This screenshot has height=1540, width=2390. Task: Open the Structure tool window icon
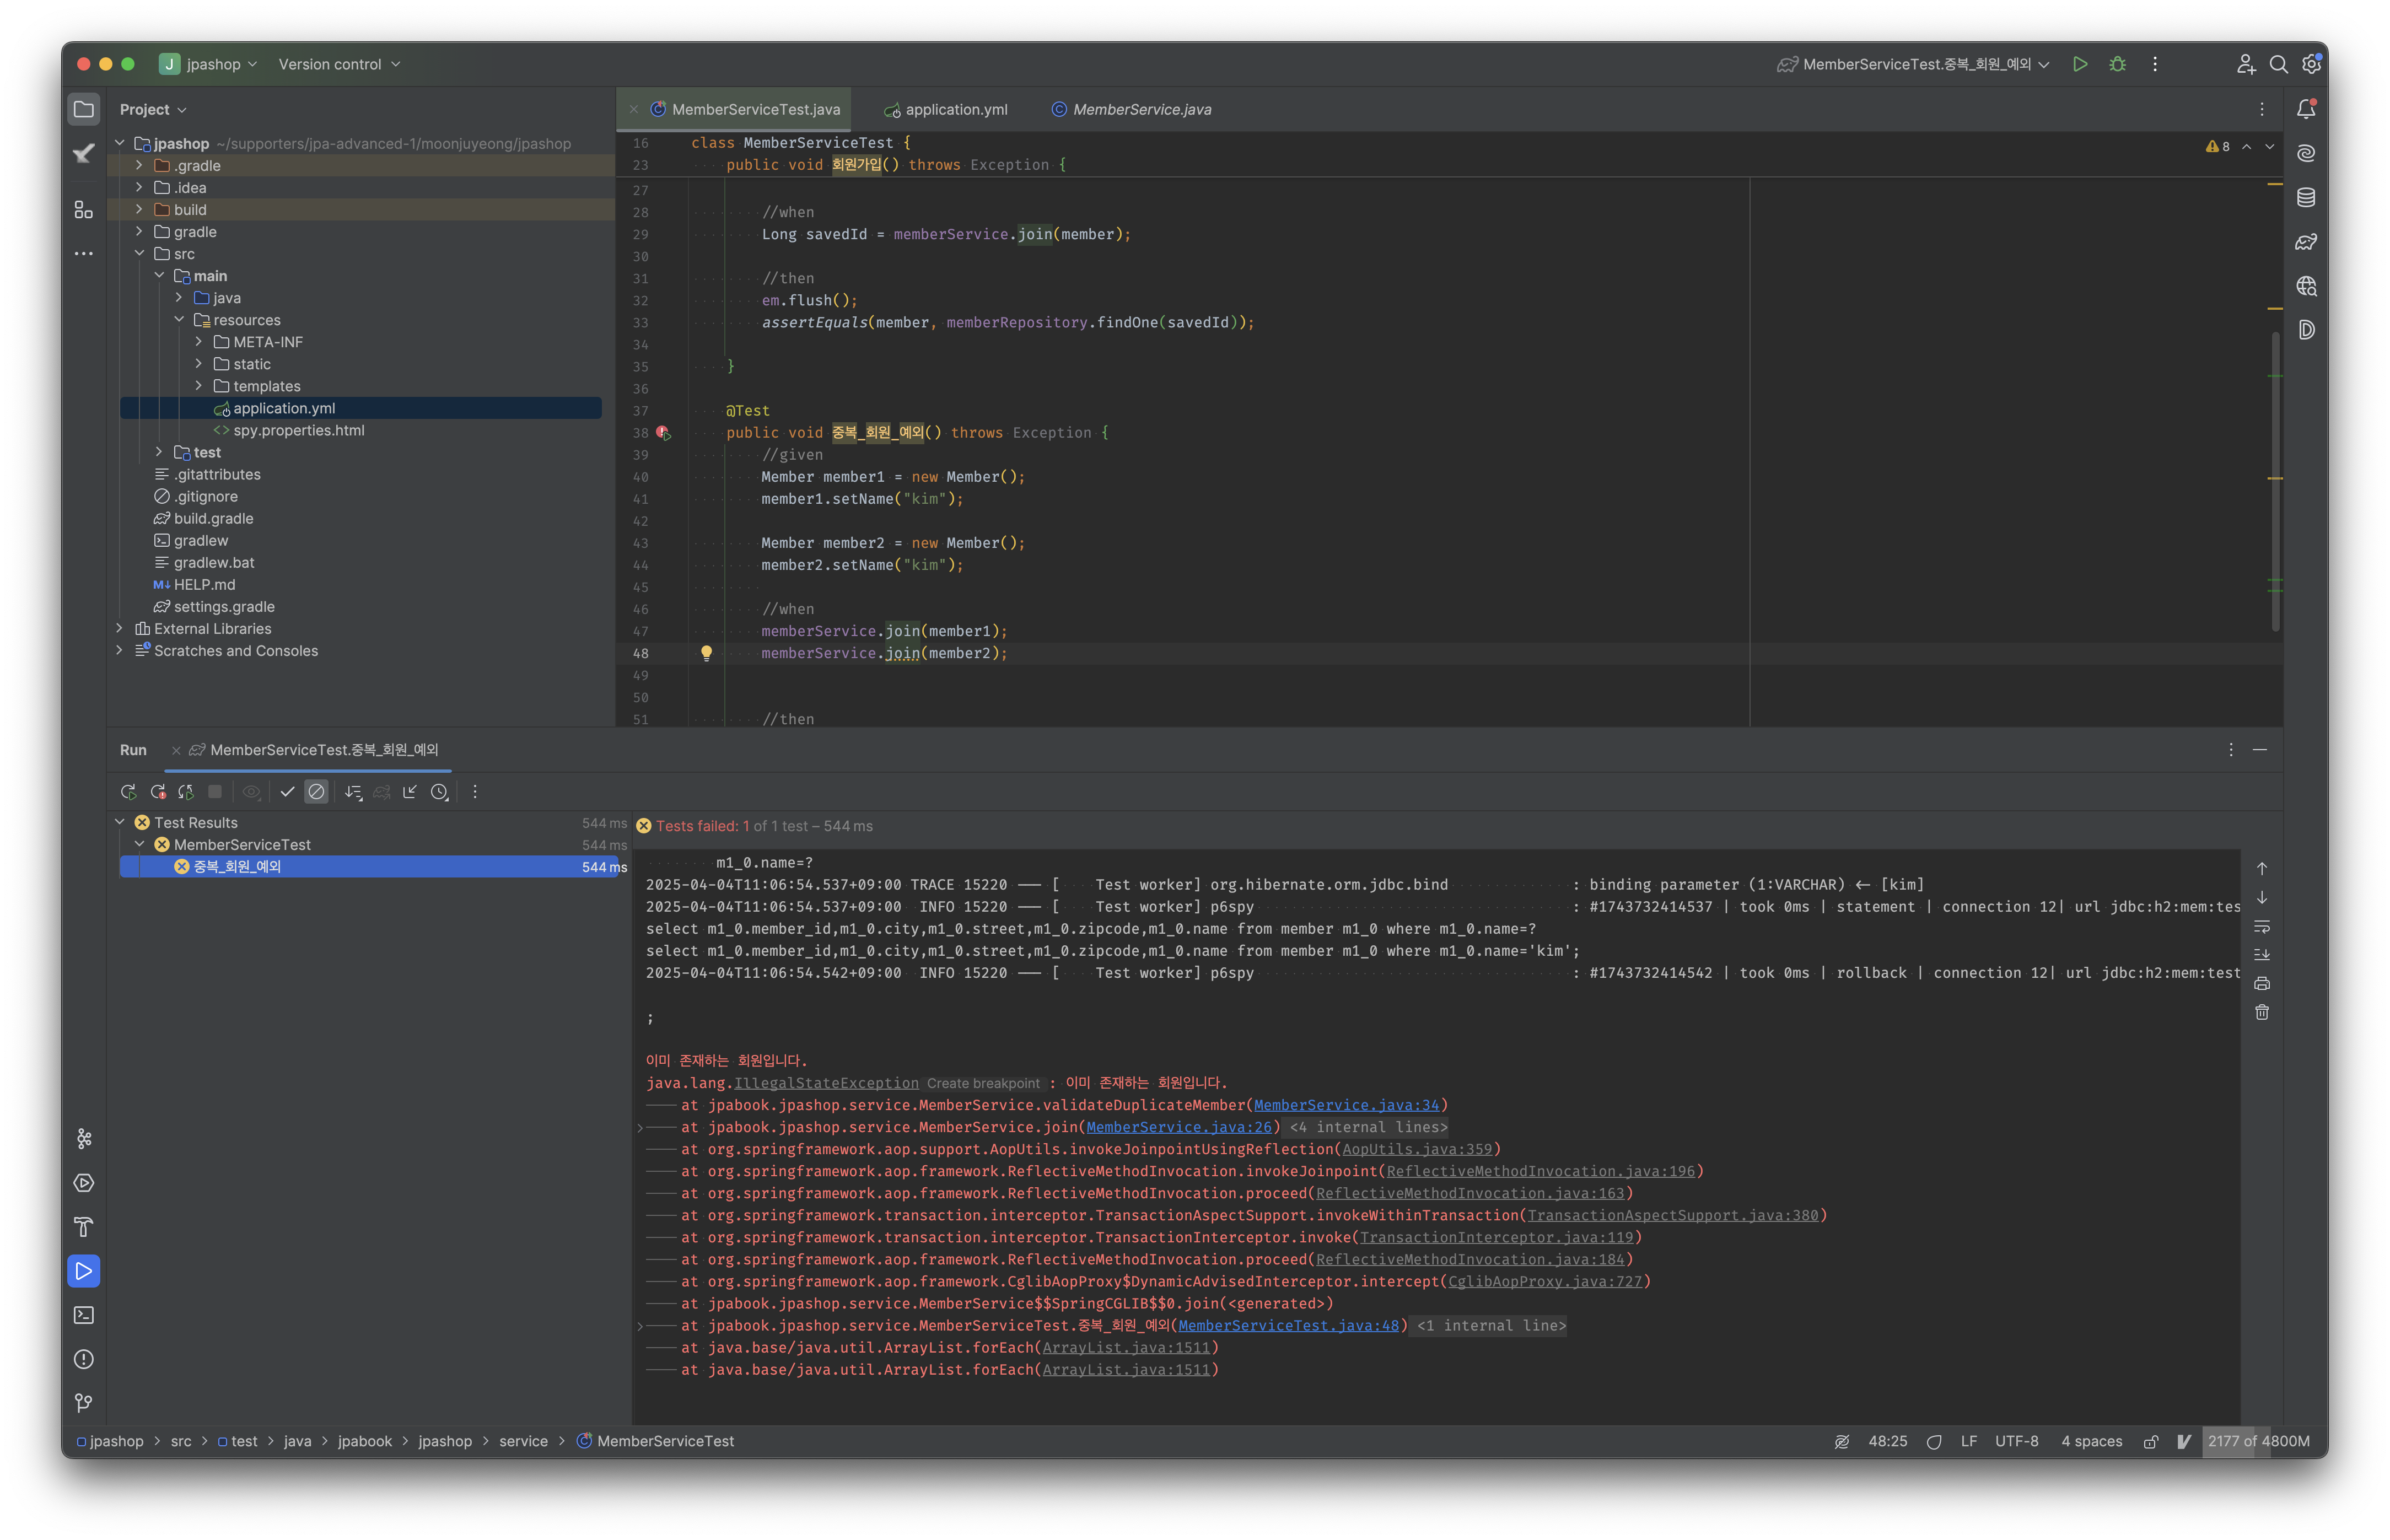[x=84, y=209]
